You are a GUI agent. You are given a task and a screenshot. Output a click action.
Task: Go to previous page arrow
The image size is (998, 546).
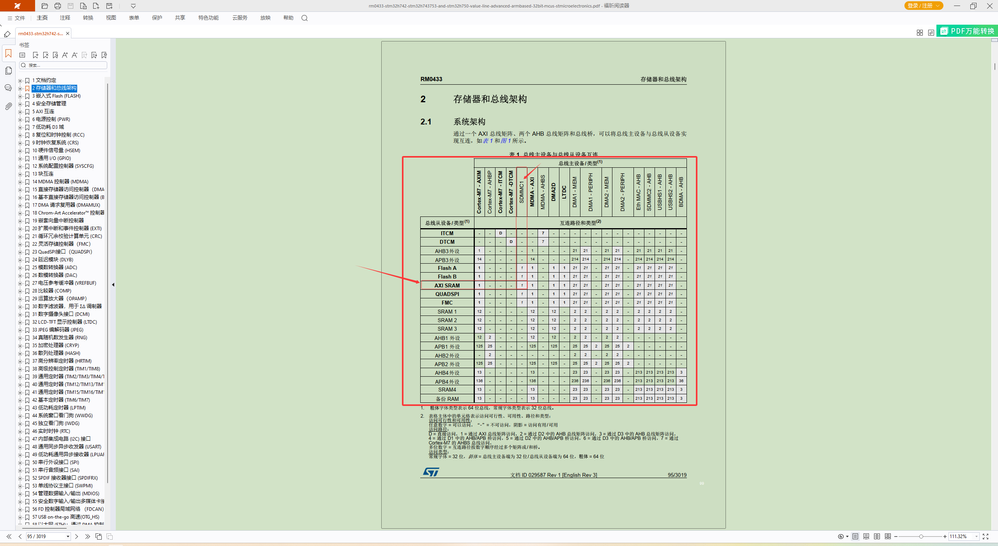20,536
